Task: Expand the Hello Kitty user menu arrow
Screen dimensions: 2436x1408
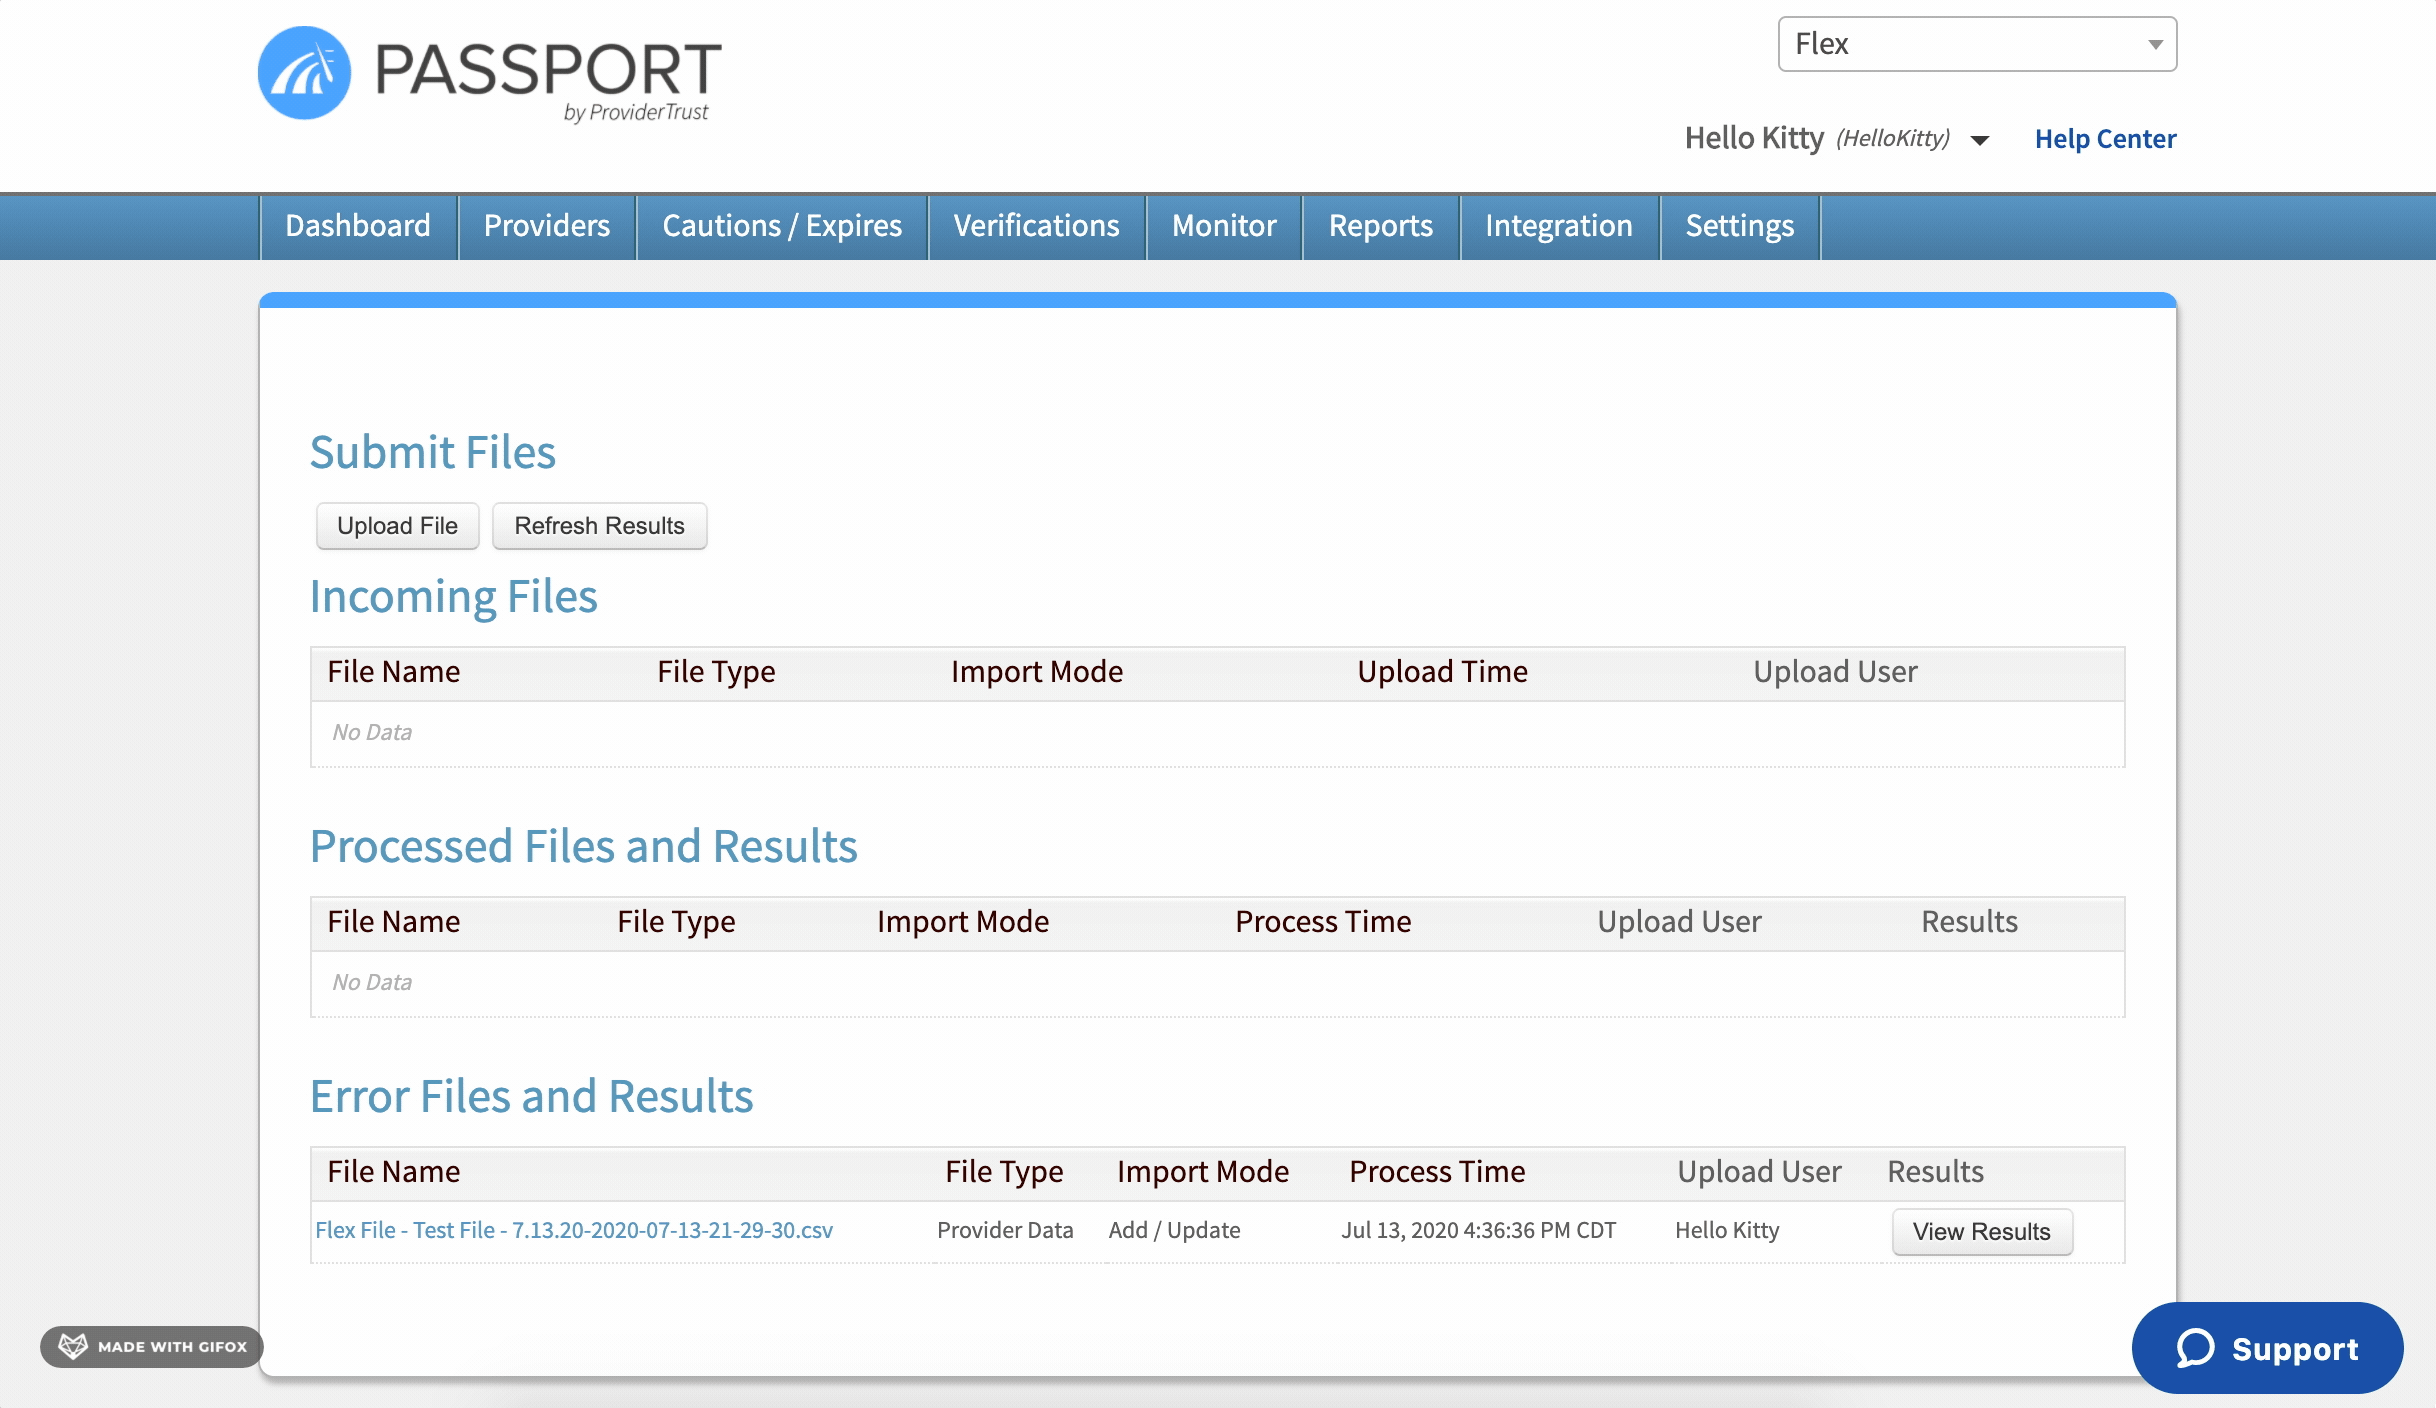Action: pyautogui.click(x=1979, y=140)
